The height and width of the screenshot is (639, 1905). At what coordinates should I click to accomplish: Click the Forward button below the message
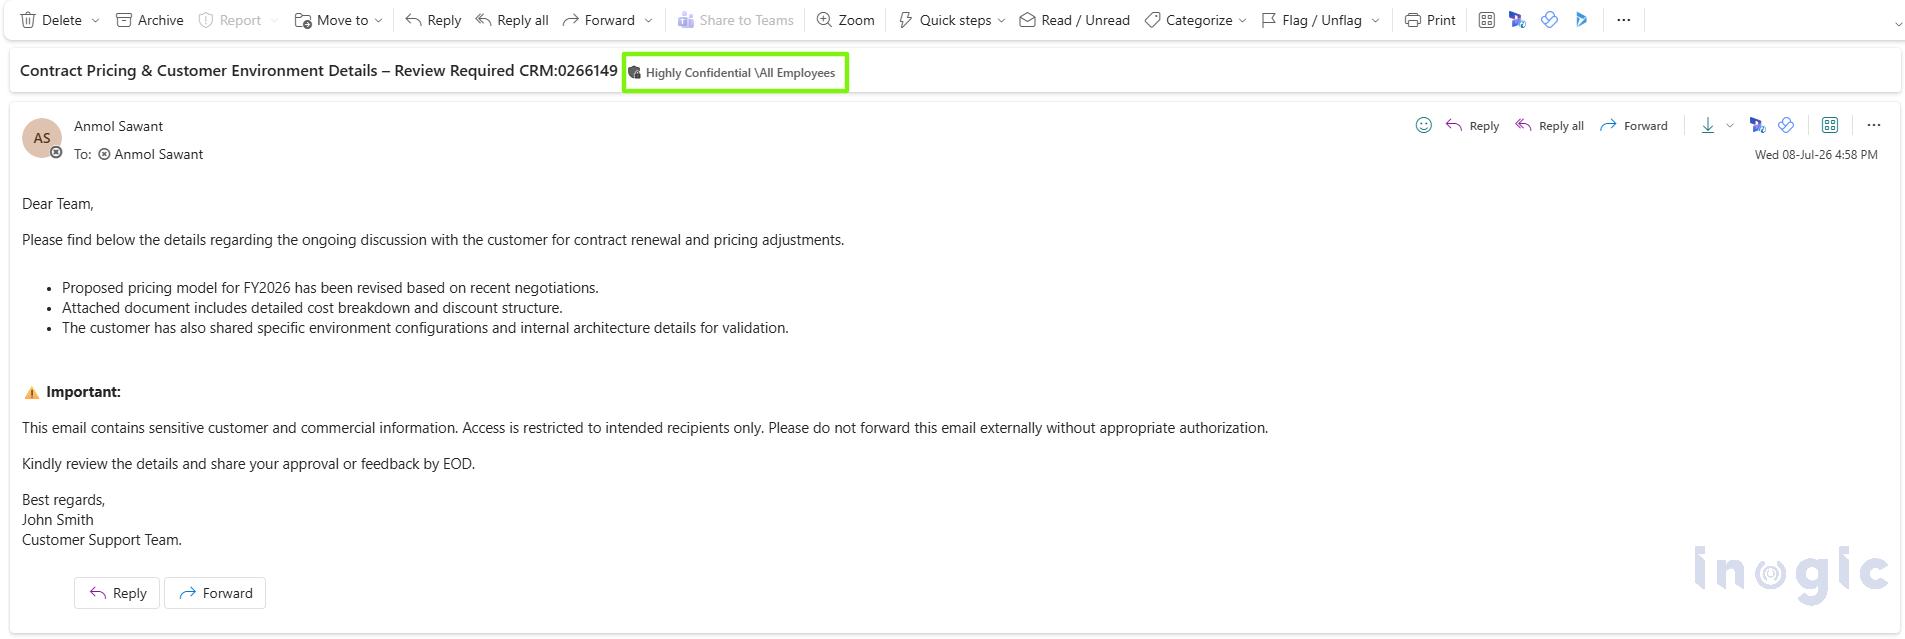[x=215, y=593]
